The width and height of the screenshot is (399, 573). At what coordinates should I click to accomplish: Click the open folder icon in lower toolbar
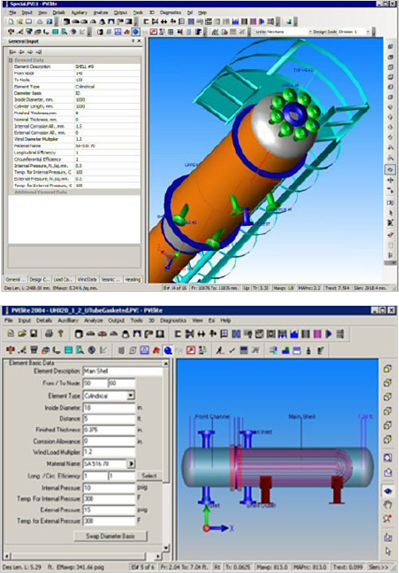click(x=22, y=334)
